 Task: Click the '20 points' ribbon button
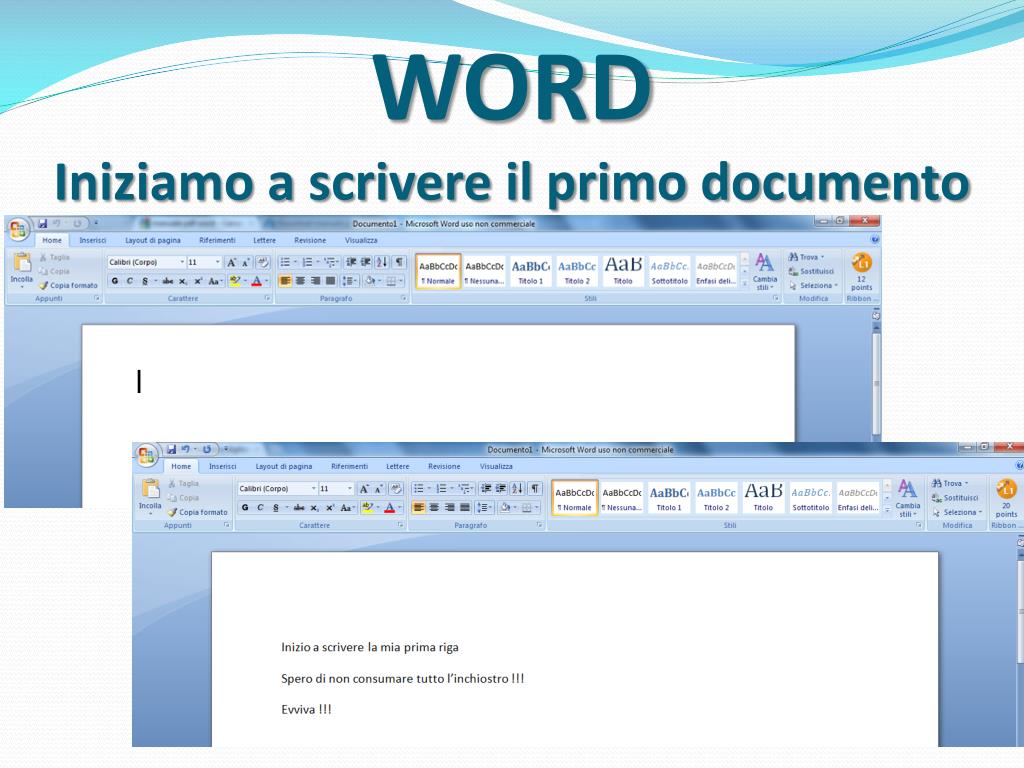click(x=1006, y=498)
